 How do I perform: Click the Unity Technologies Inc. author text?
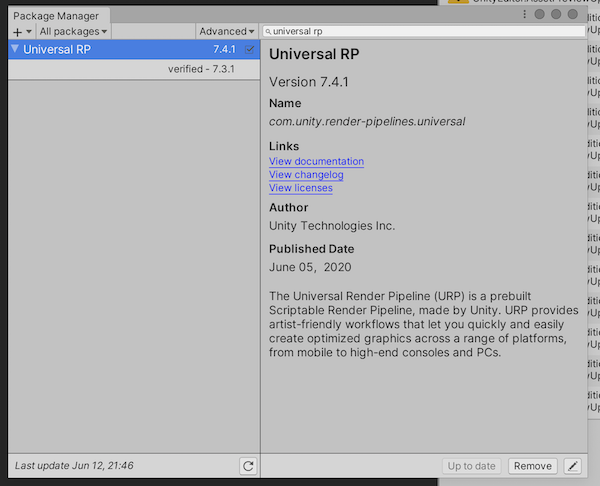[332, 226]
